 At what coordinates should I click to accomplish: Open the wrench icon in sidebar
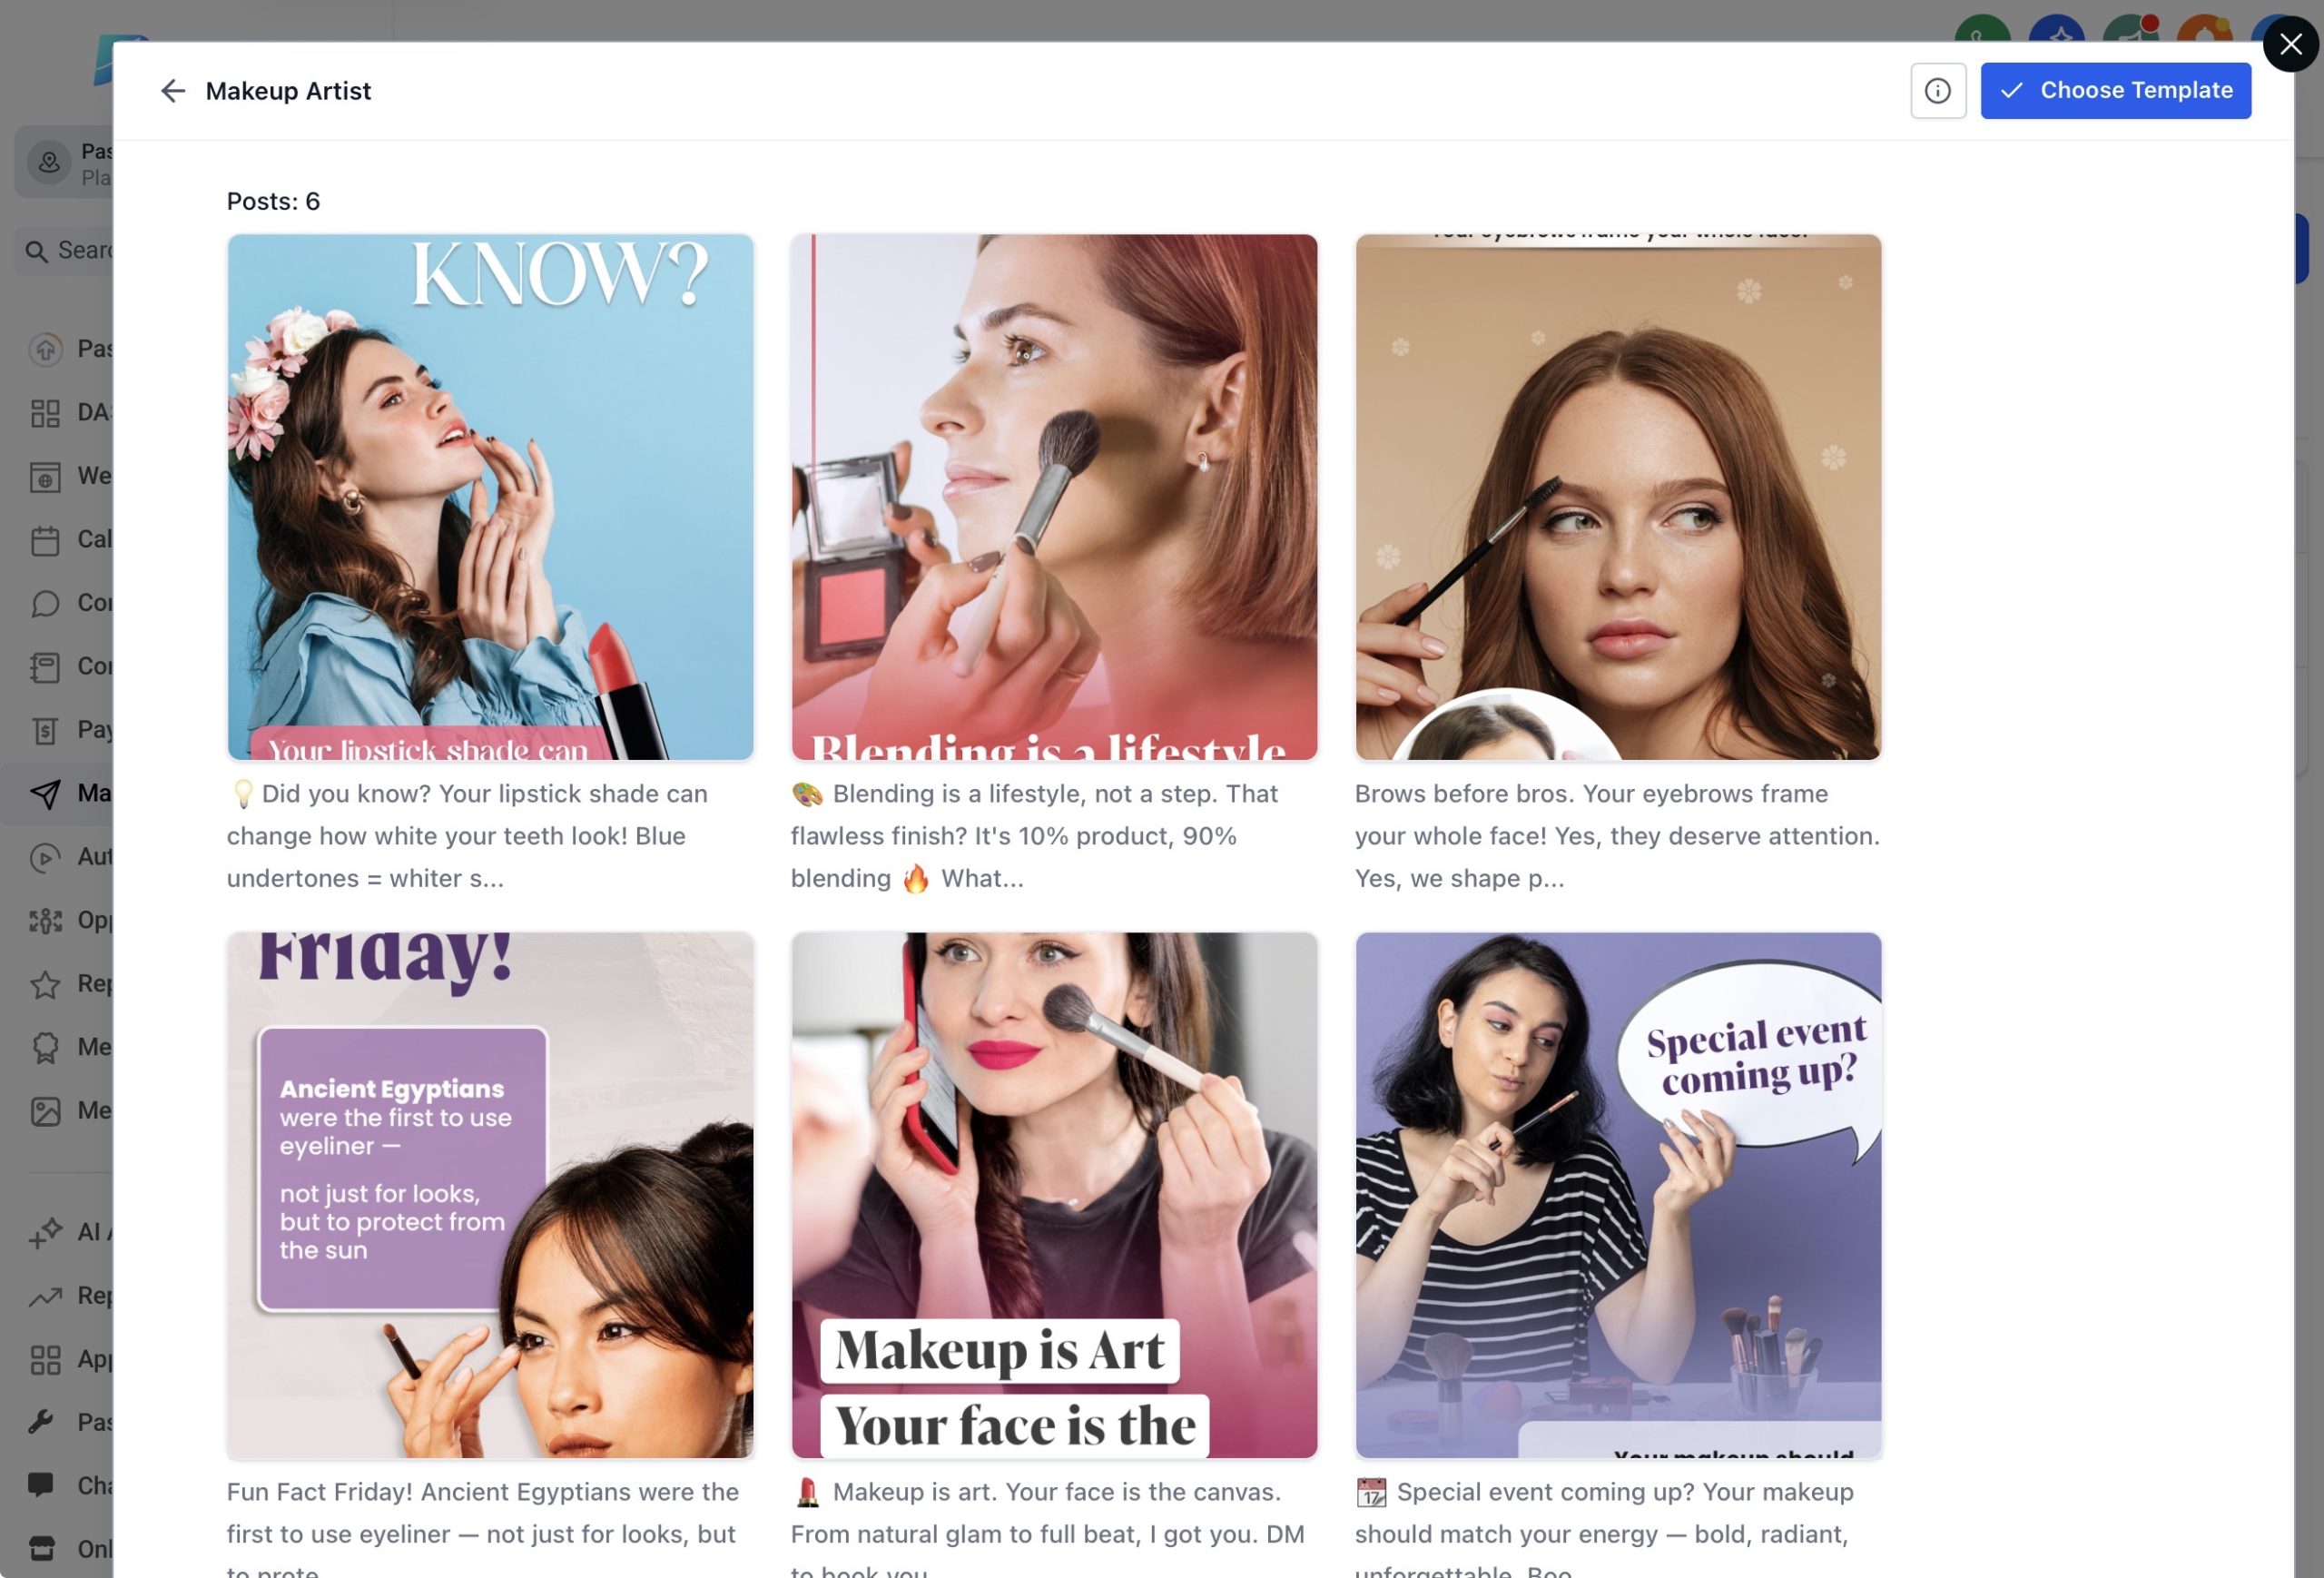41,1422
